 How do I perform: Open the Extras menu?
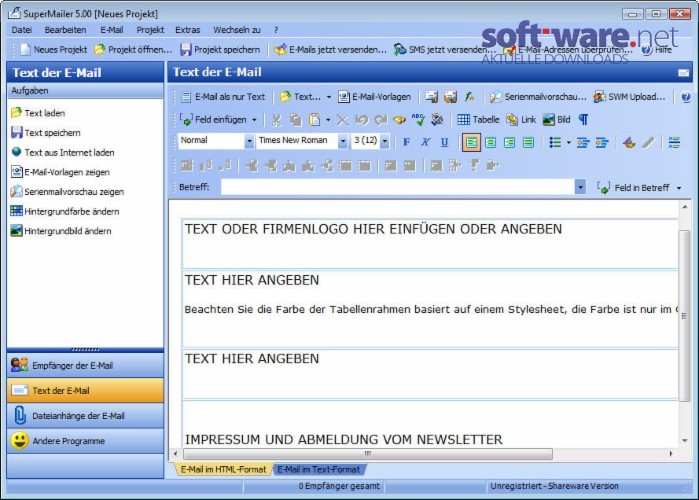coord(187,30)
